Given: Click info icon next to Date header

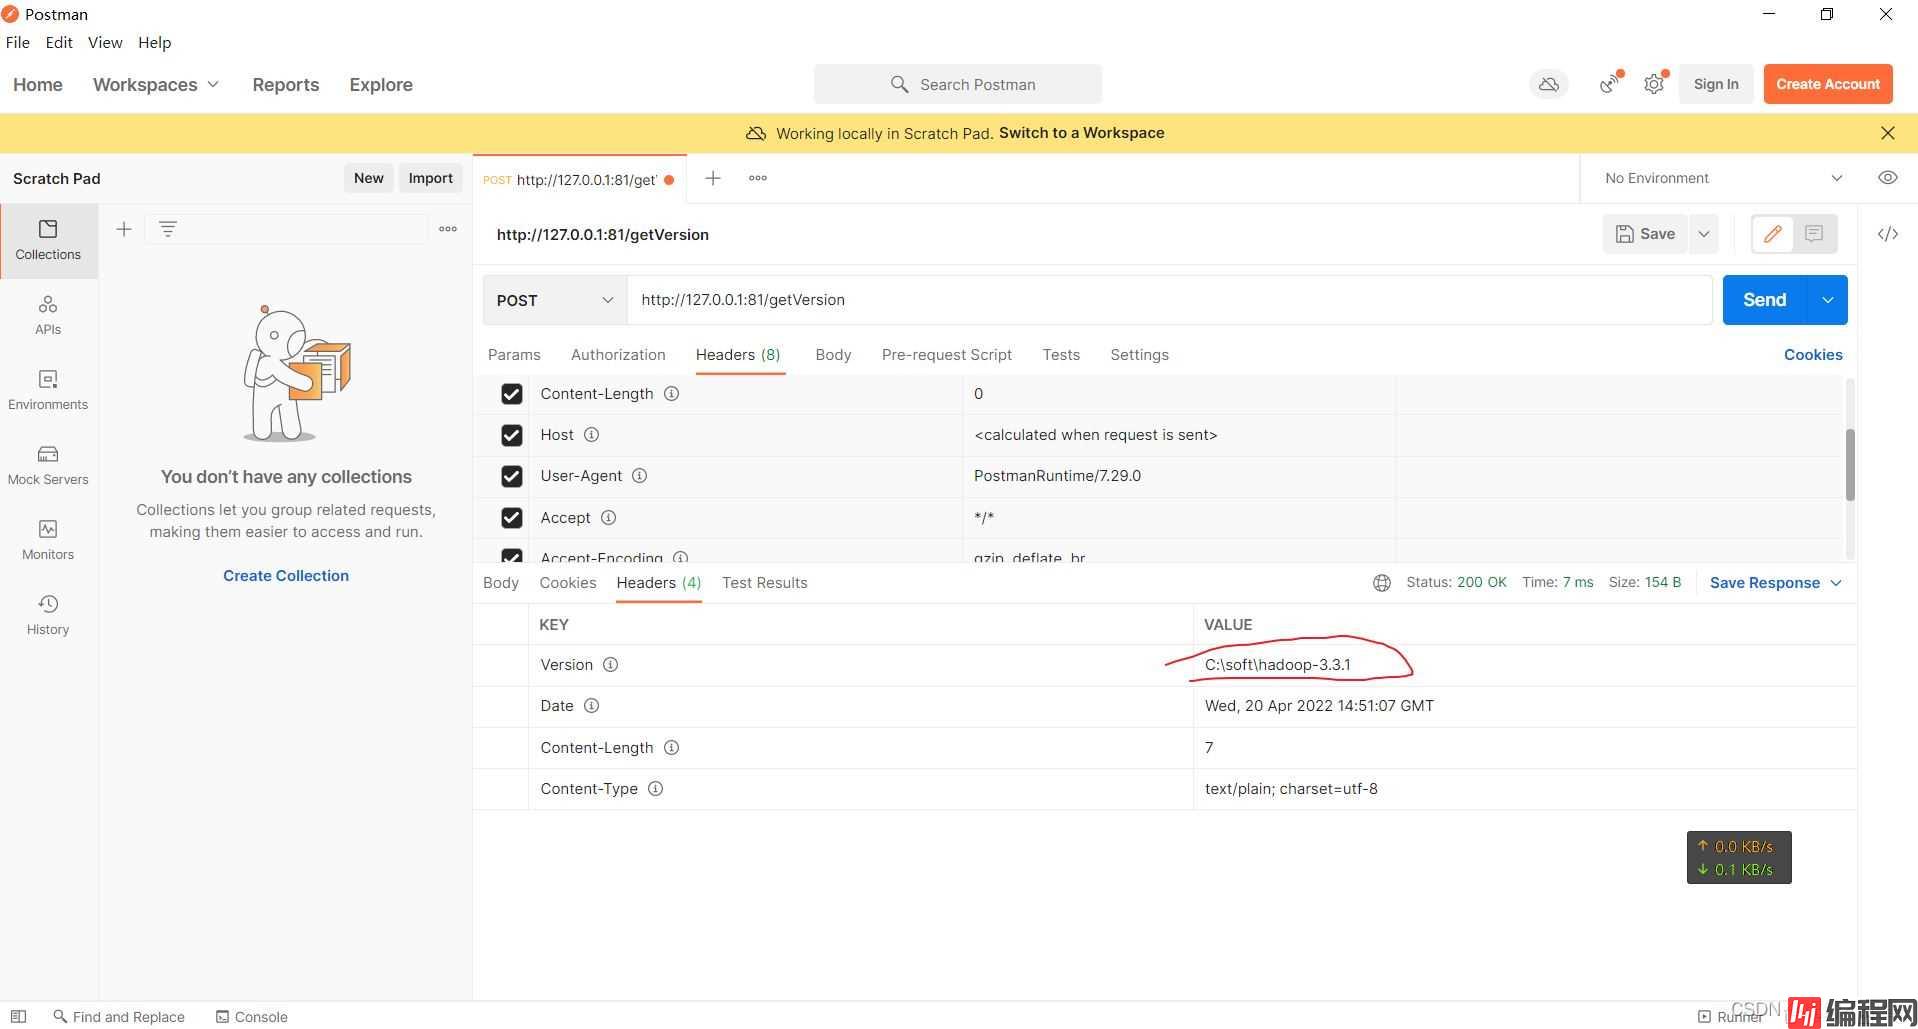Looking at the screenshot, I should 591,706.
